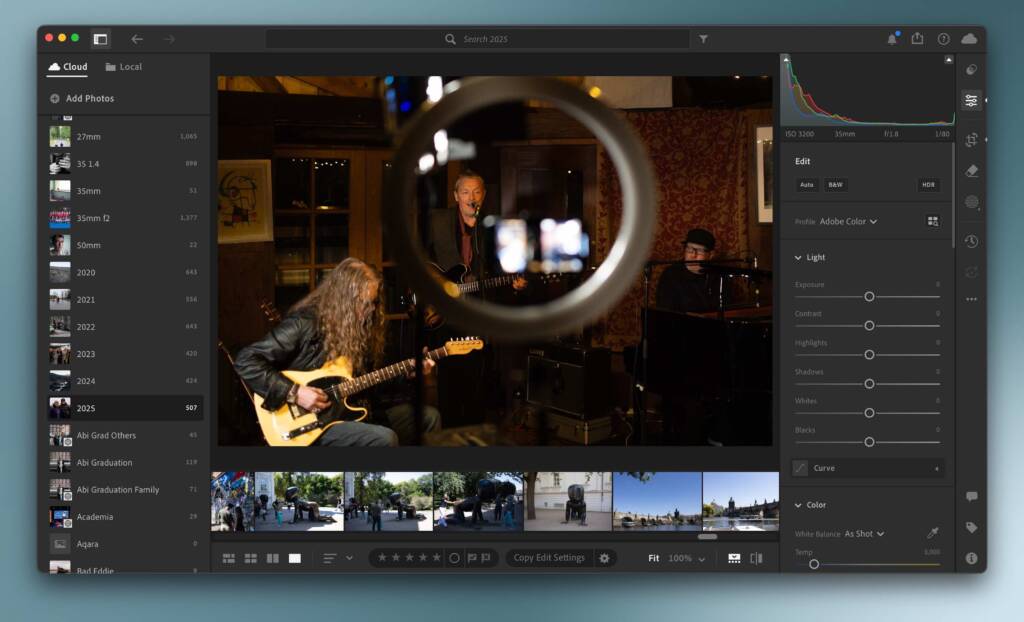
Task: Open the sort order icon
Action: pos(329,558)
